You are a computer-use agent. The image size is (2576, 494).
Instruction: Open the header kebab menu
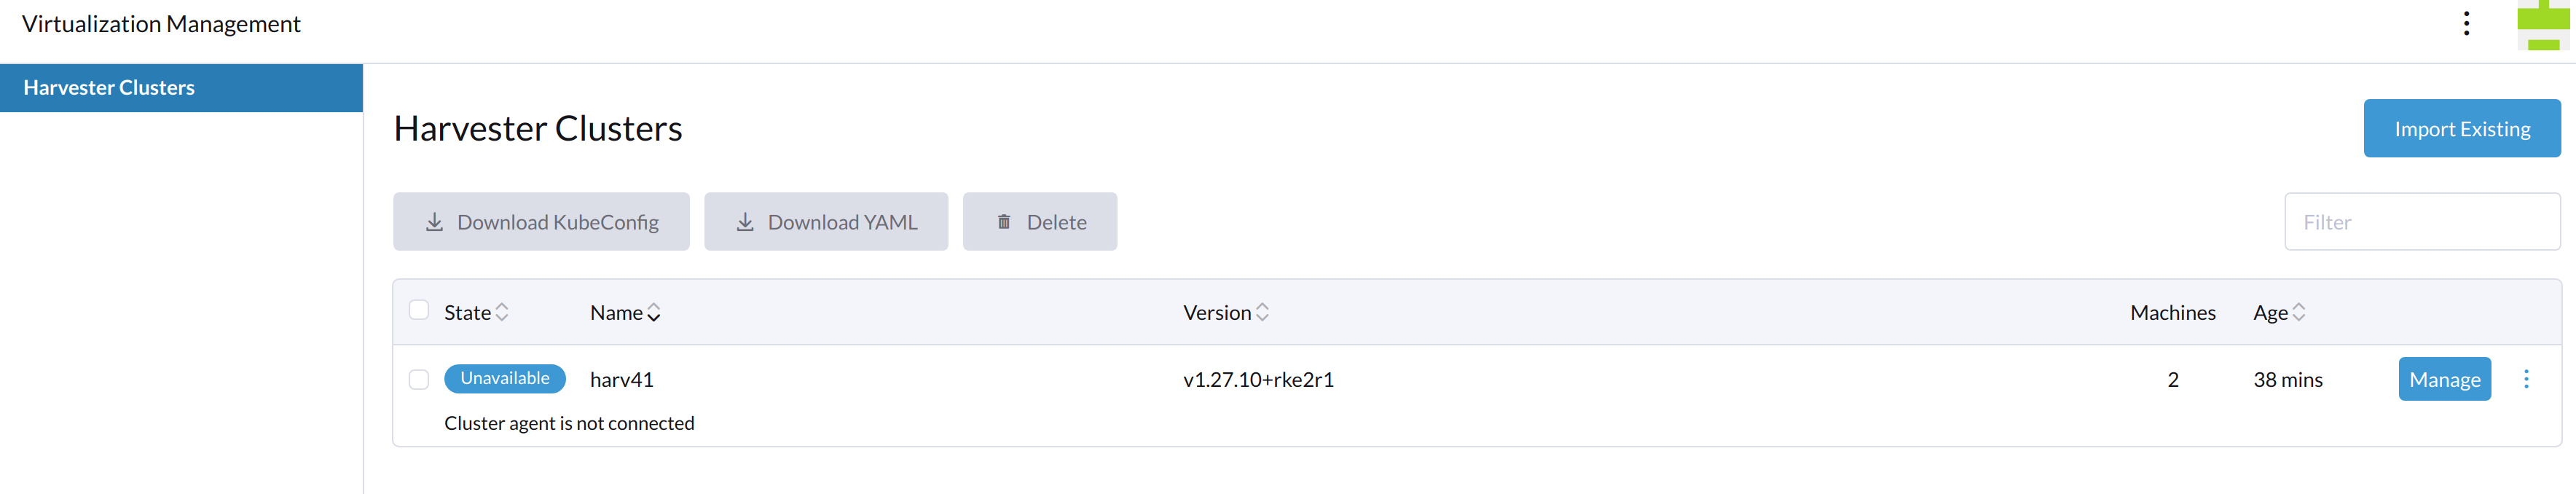pos(2466,24)
